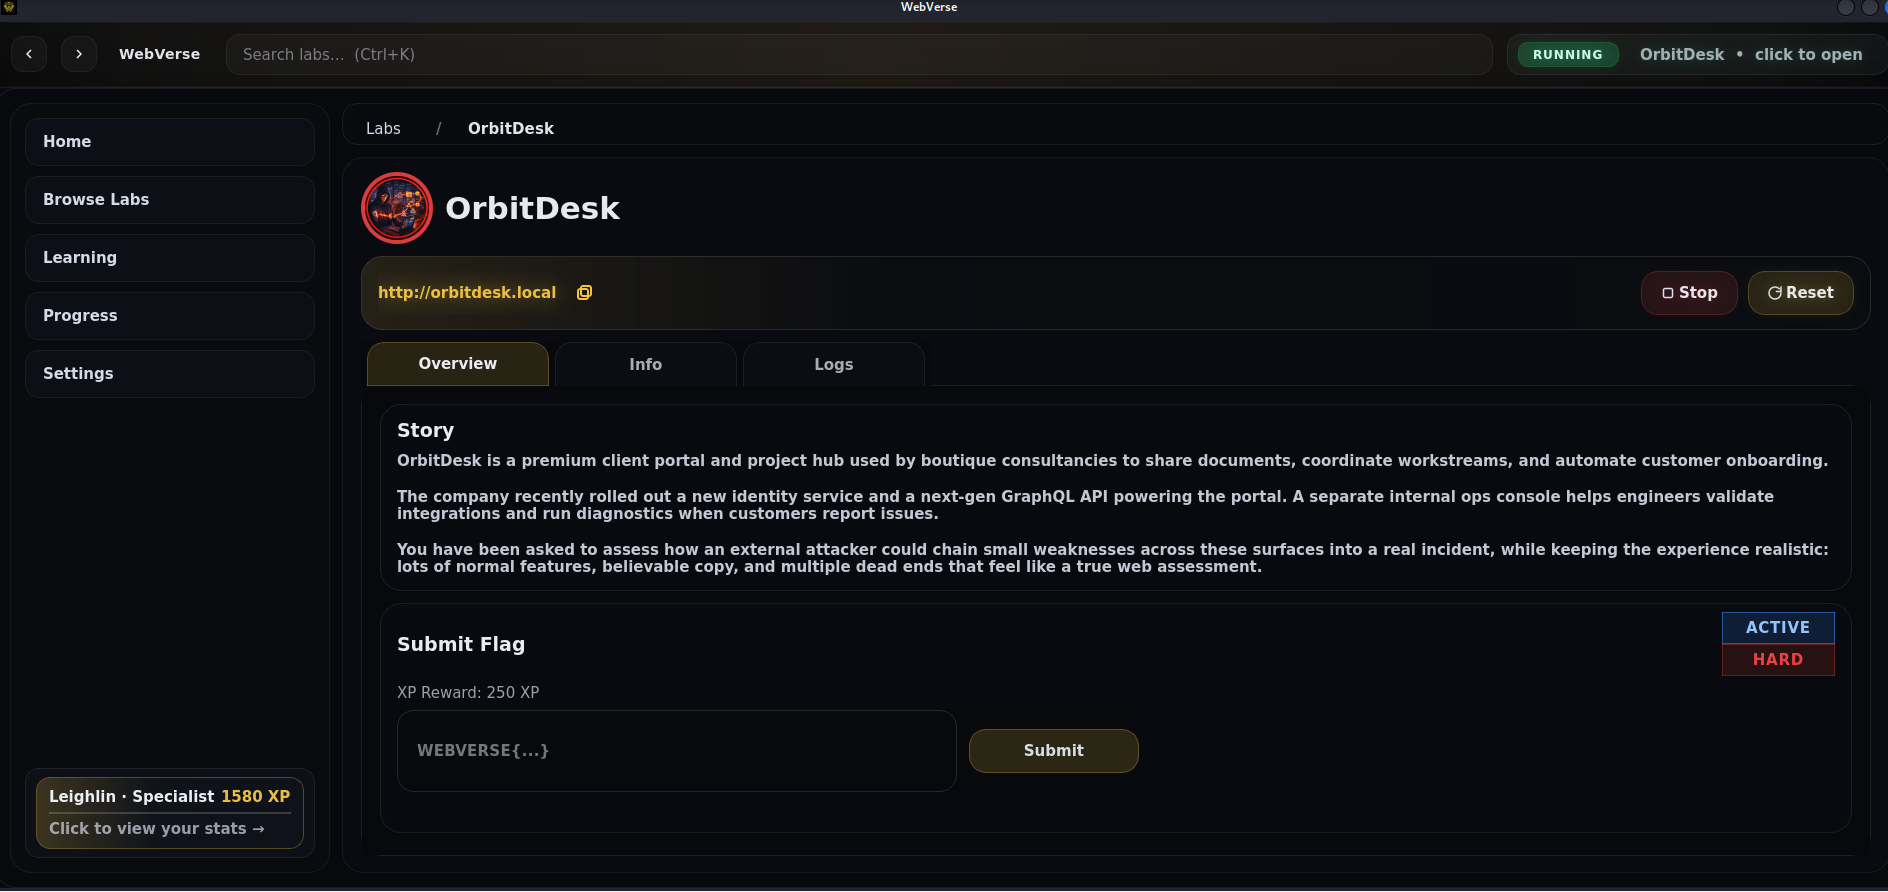Image resolution: width=1888 pixels, height=892 pixels.
Task: View the Progress page
Action: 170,316
